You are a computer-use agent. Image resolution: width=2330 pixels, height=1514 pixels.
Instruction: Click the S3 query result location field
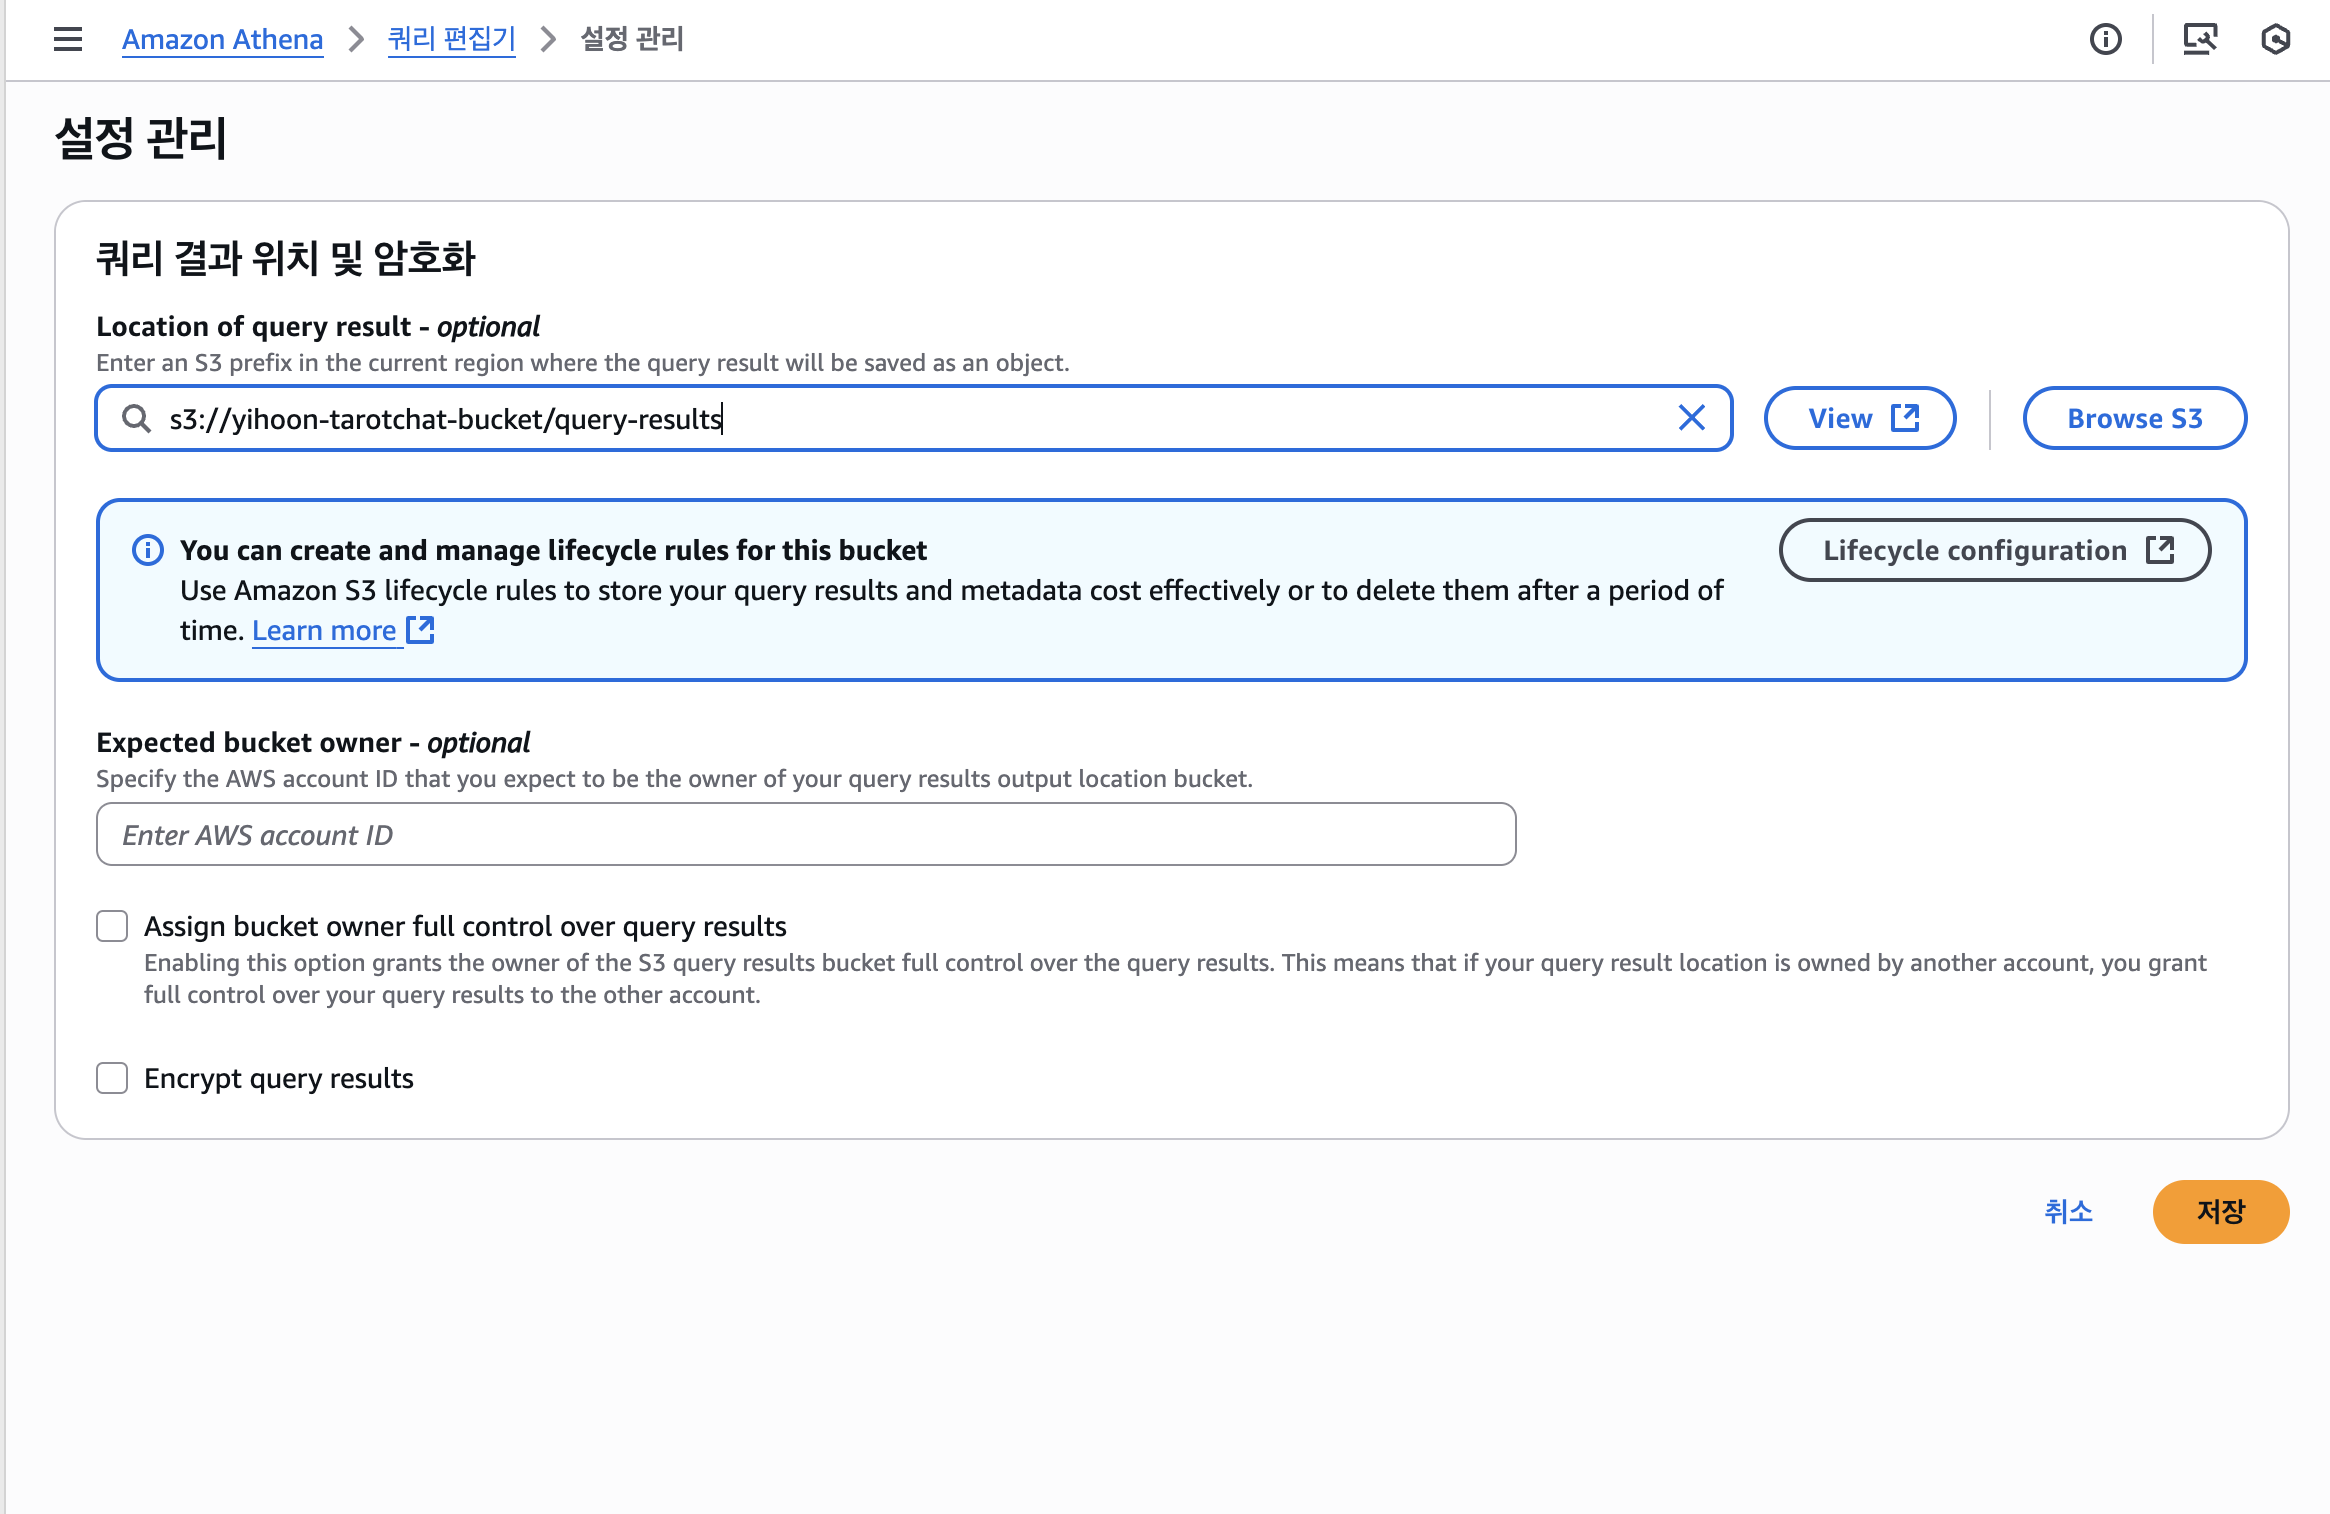click(900, 418)
